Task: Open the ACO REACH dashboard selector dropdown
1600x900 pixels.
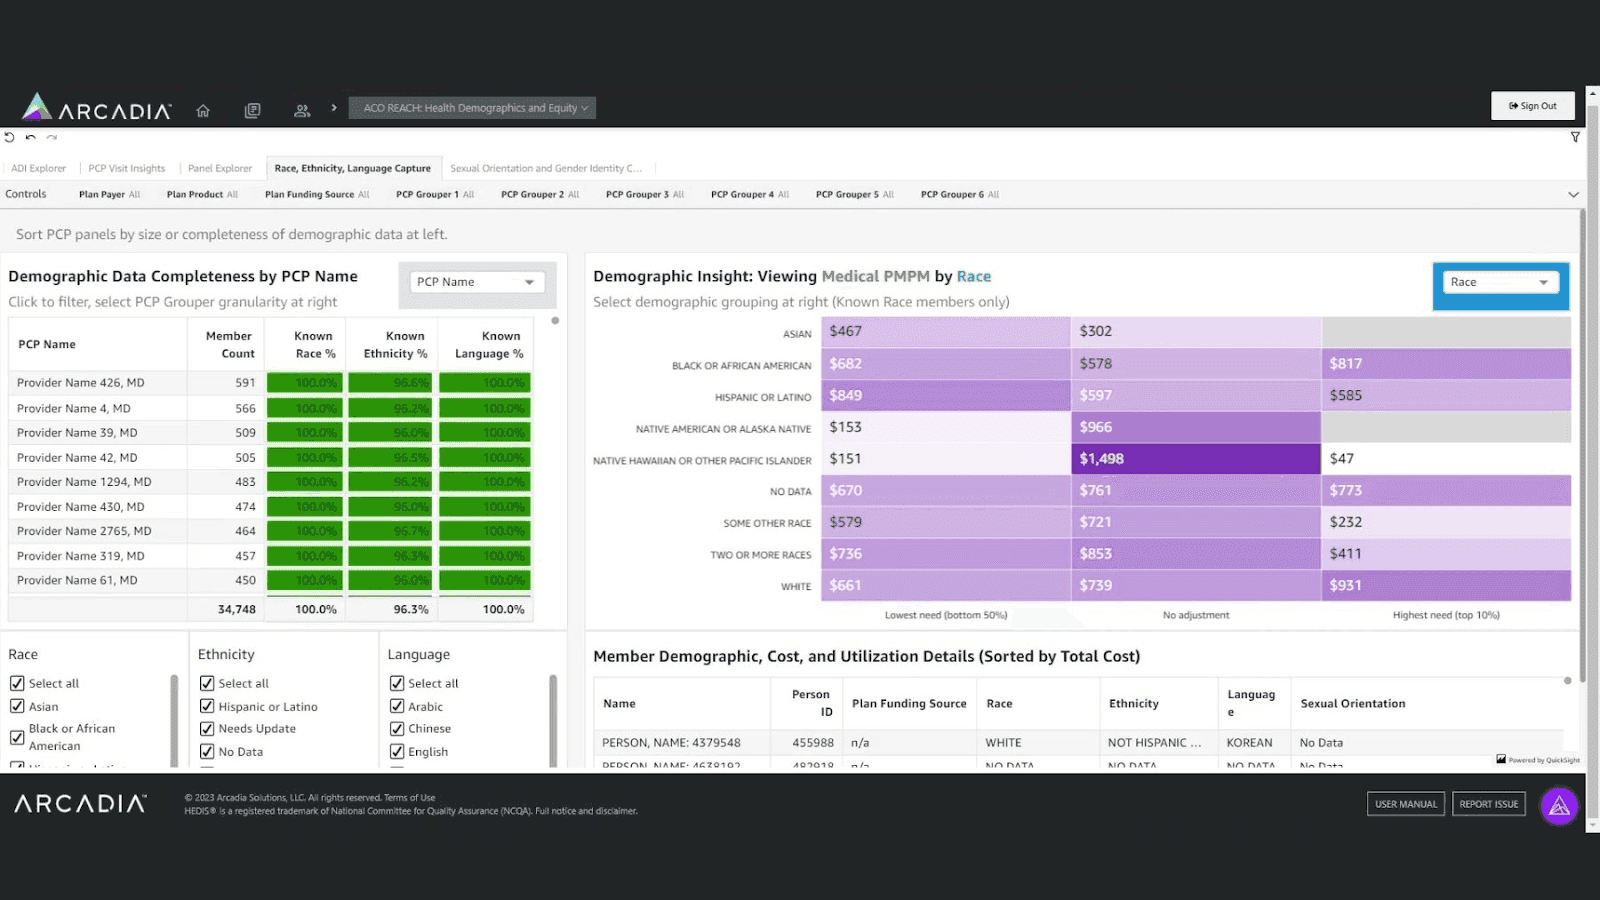Action: (471, 107)
